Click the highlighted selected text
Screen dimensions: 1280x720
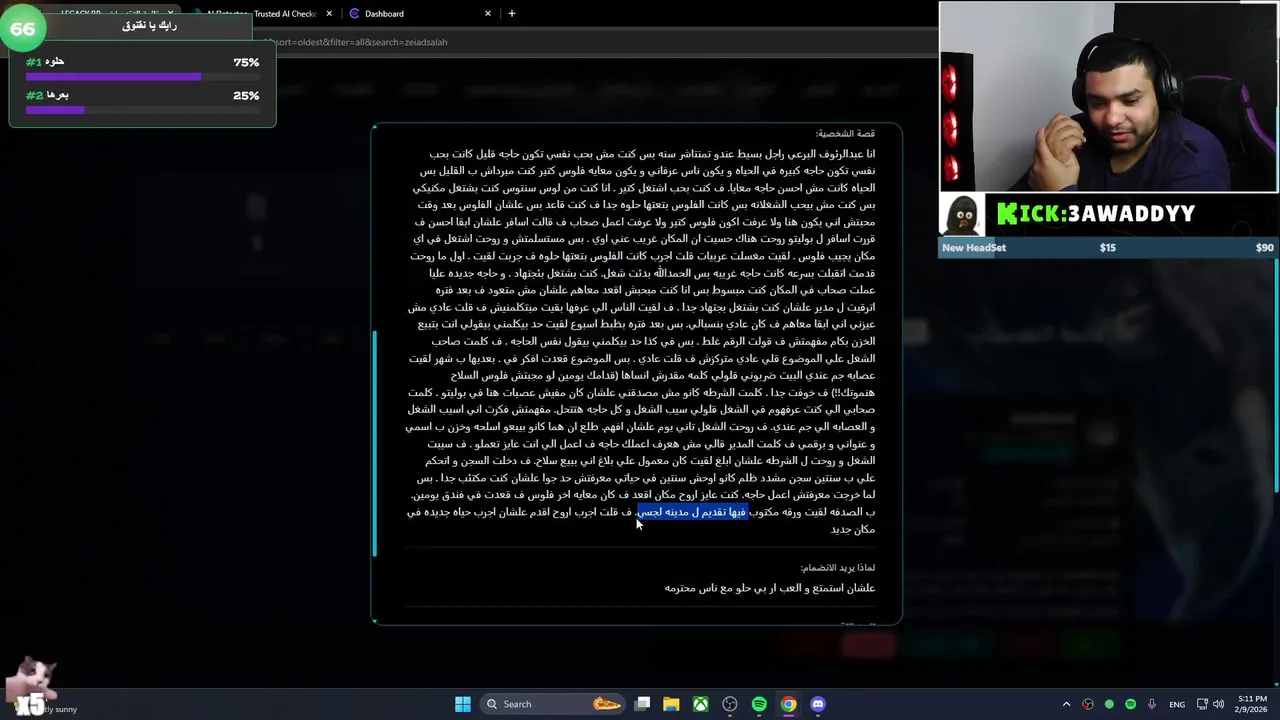point(692,512)
